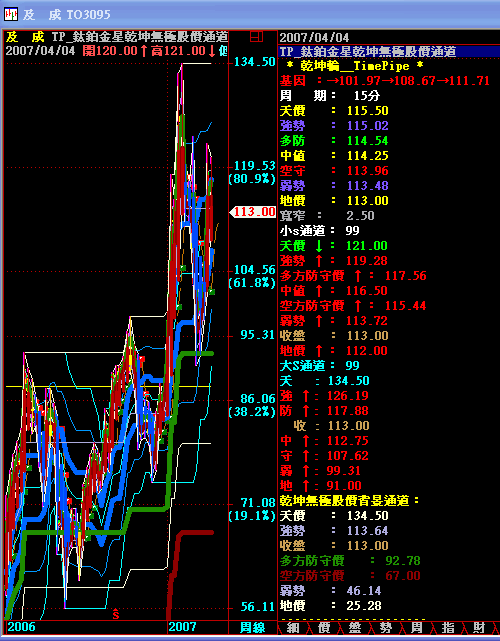This screenshot has width=500, height=641.
Task: Click the 弱勢 46.14 row
Action: tap(331, 590)
